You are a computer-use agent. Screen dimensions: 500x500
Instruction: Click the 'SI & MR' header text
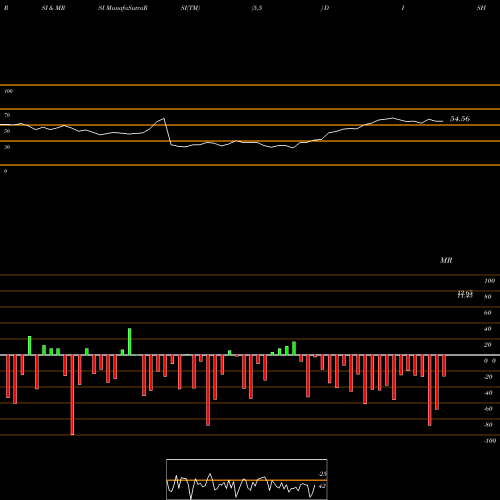(x=53, y=8)
